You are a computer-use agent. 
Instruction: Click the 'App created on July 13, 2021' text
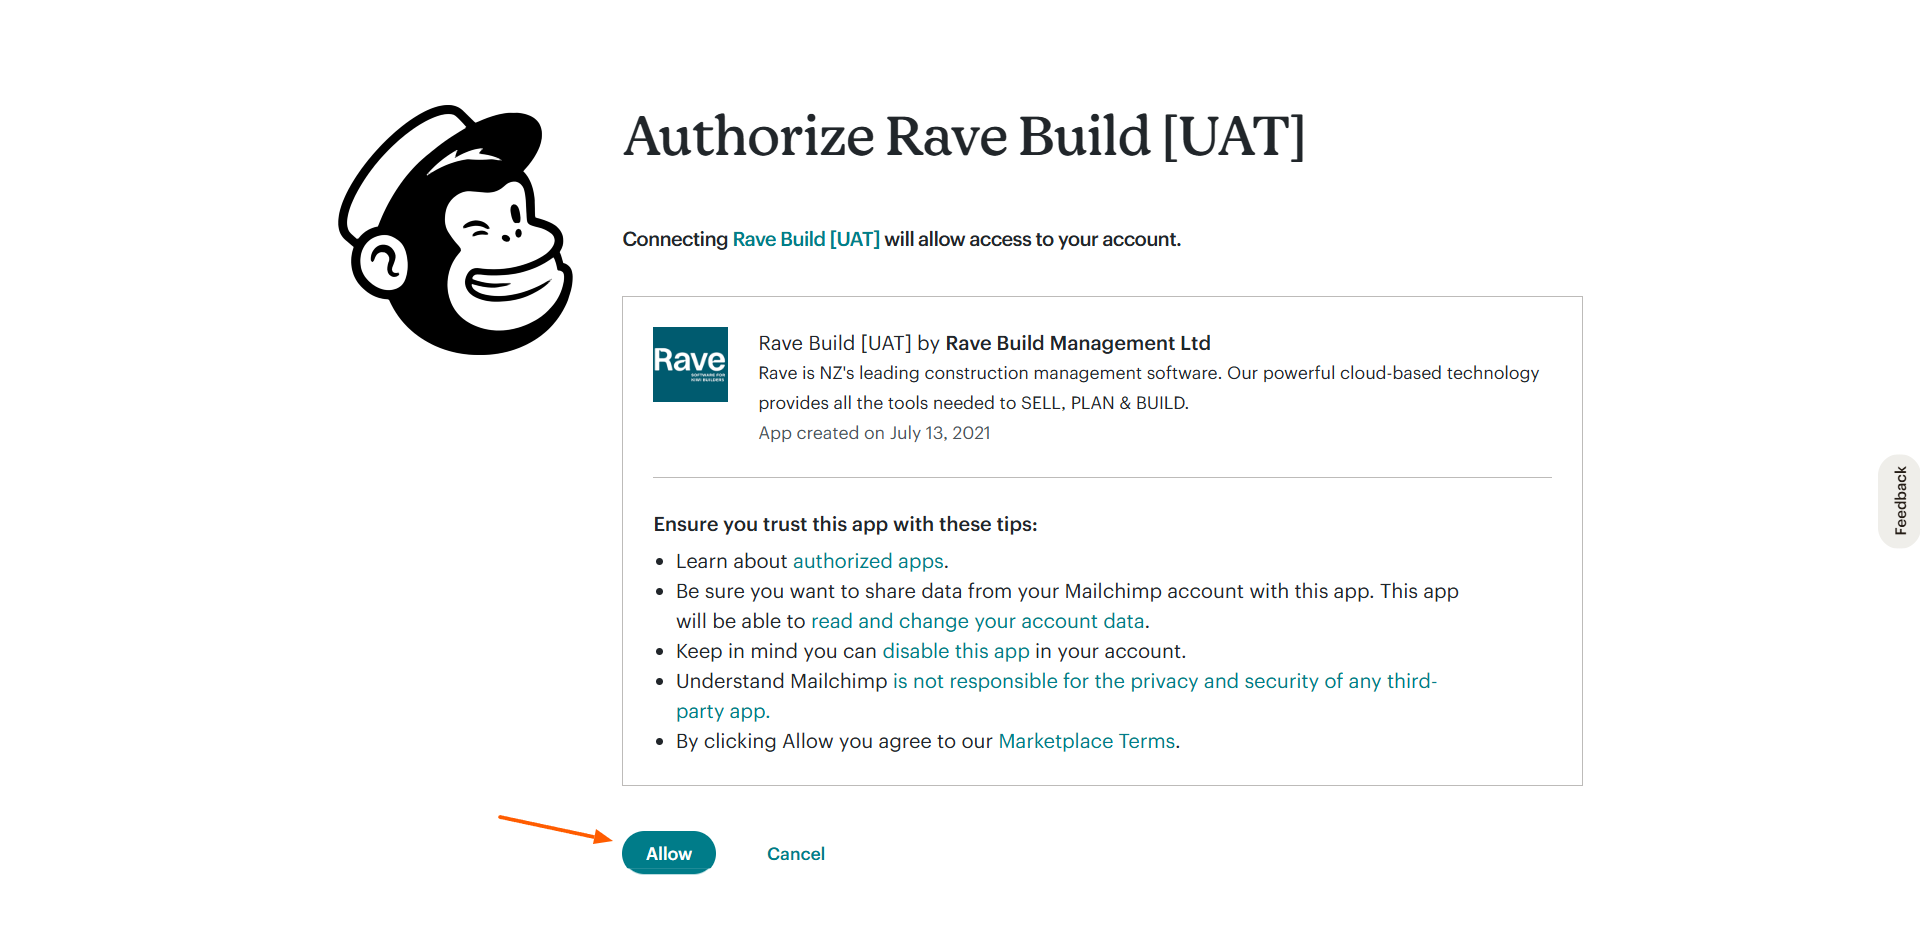tap(874, 433)
